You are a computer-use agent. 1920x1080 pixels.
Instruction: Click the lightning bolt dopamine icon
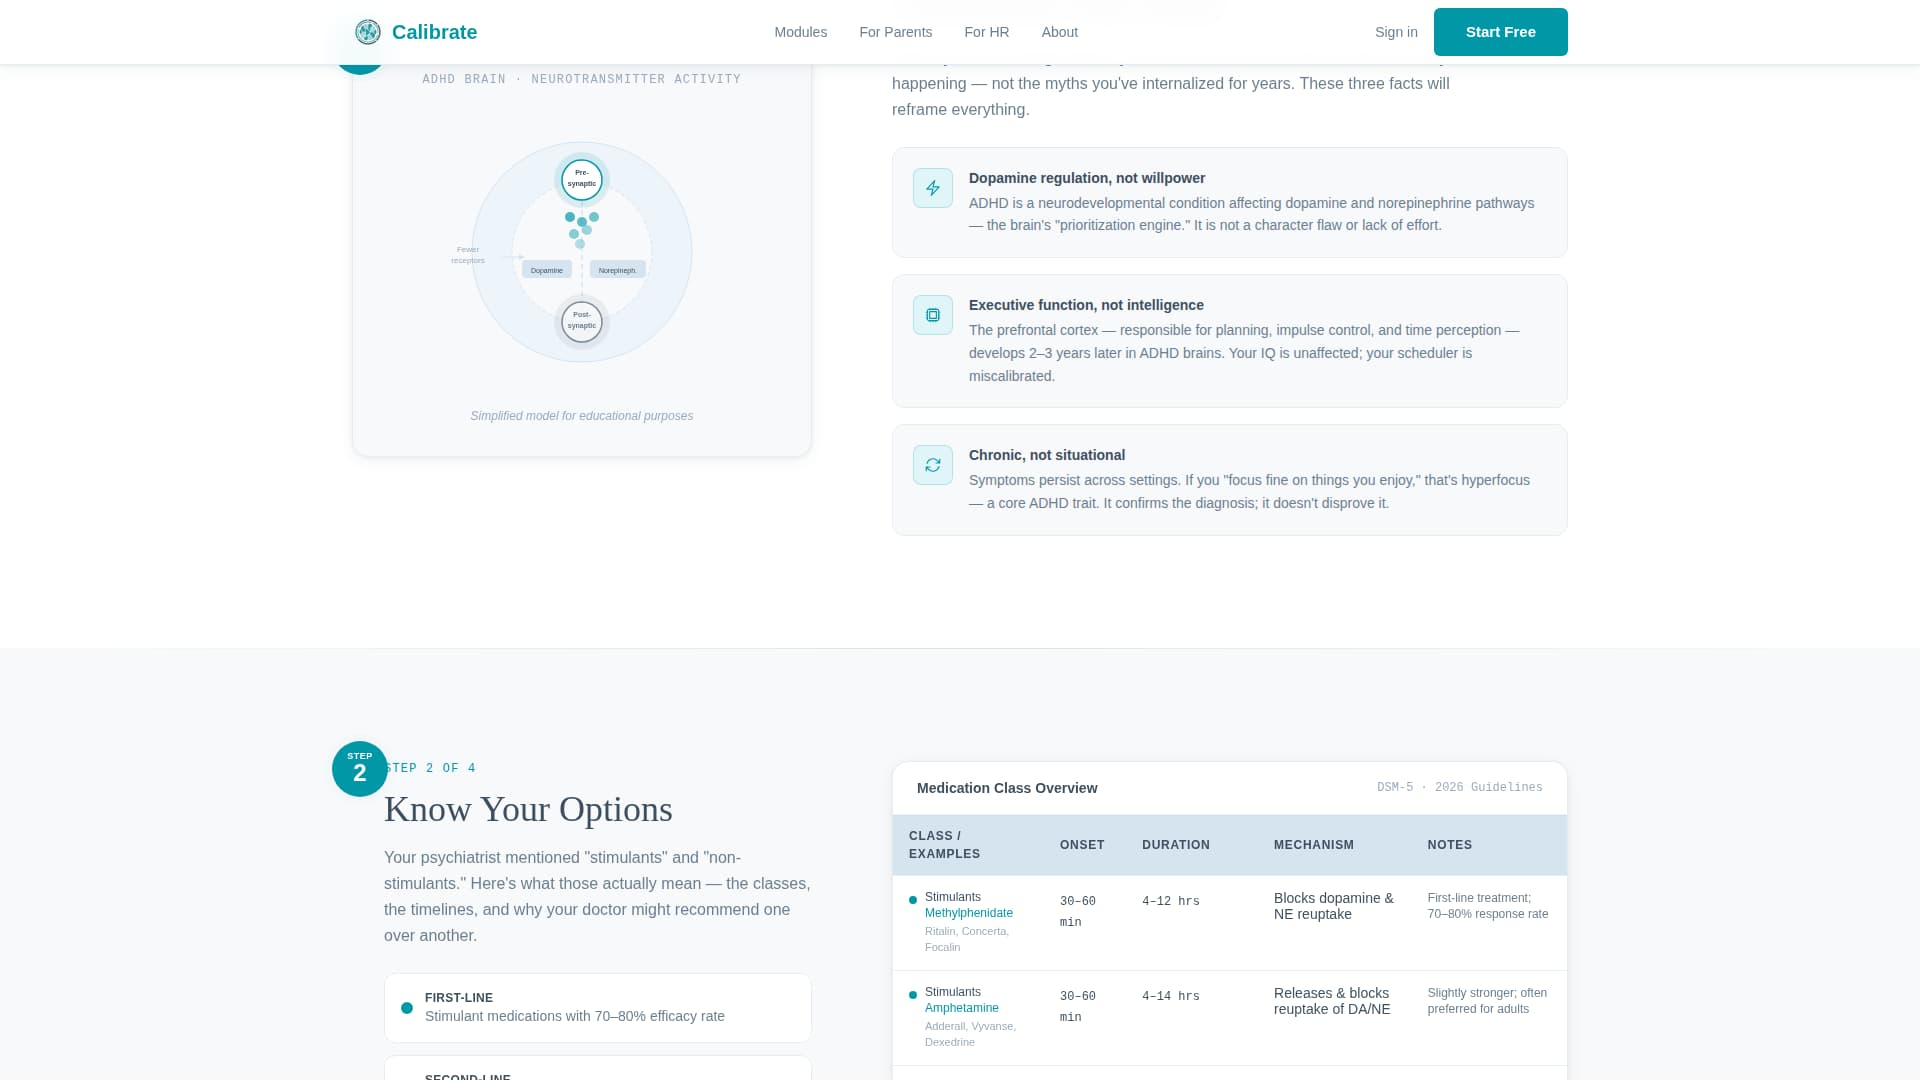pos(933,188)
